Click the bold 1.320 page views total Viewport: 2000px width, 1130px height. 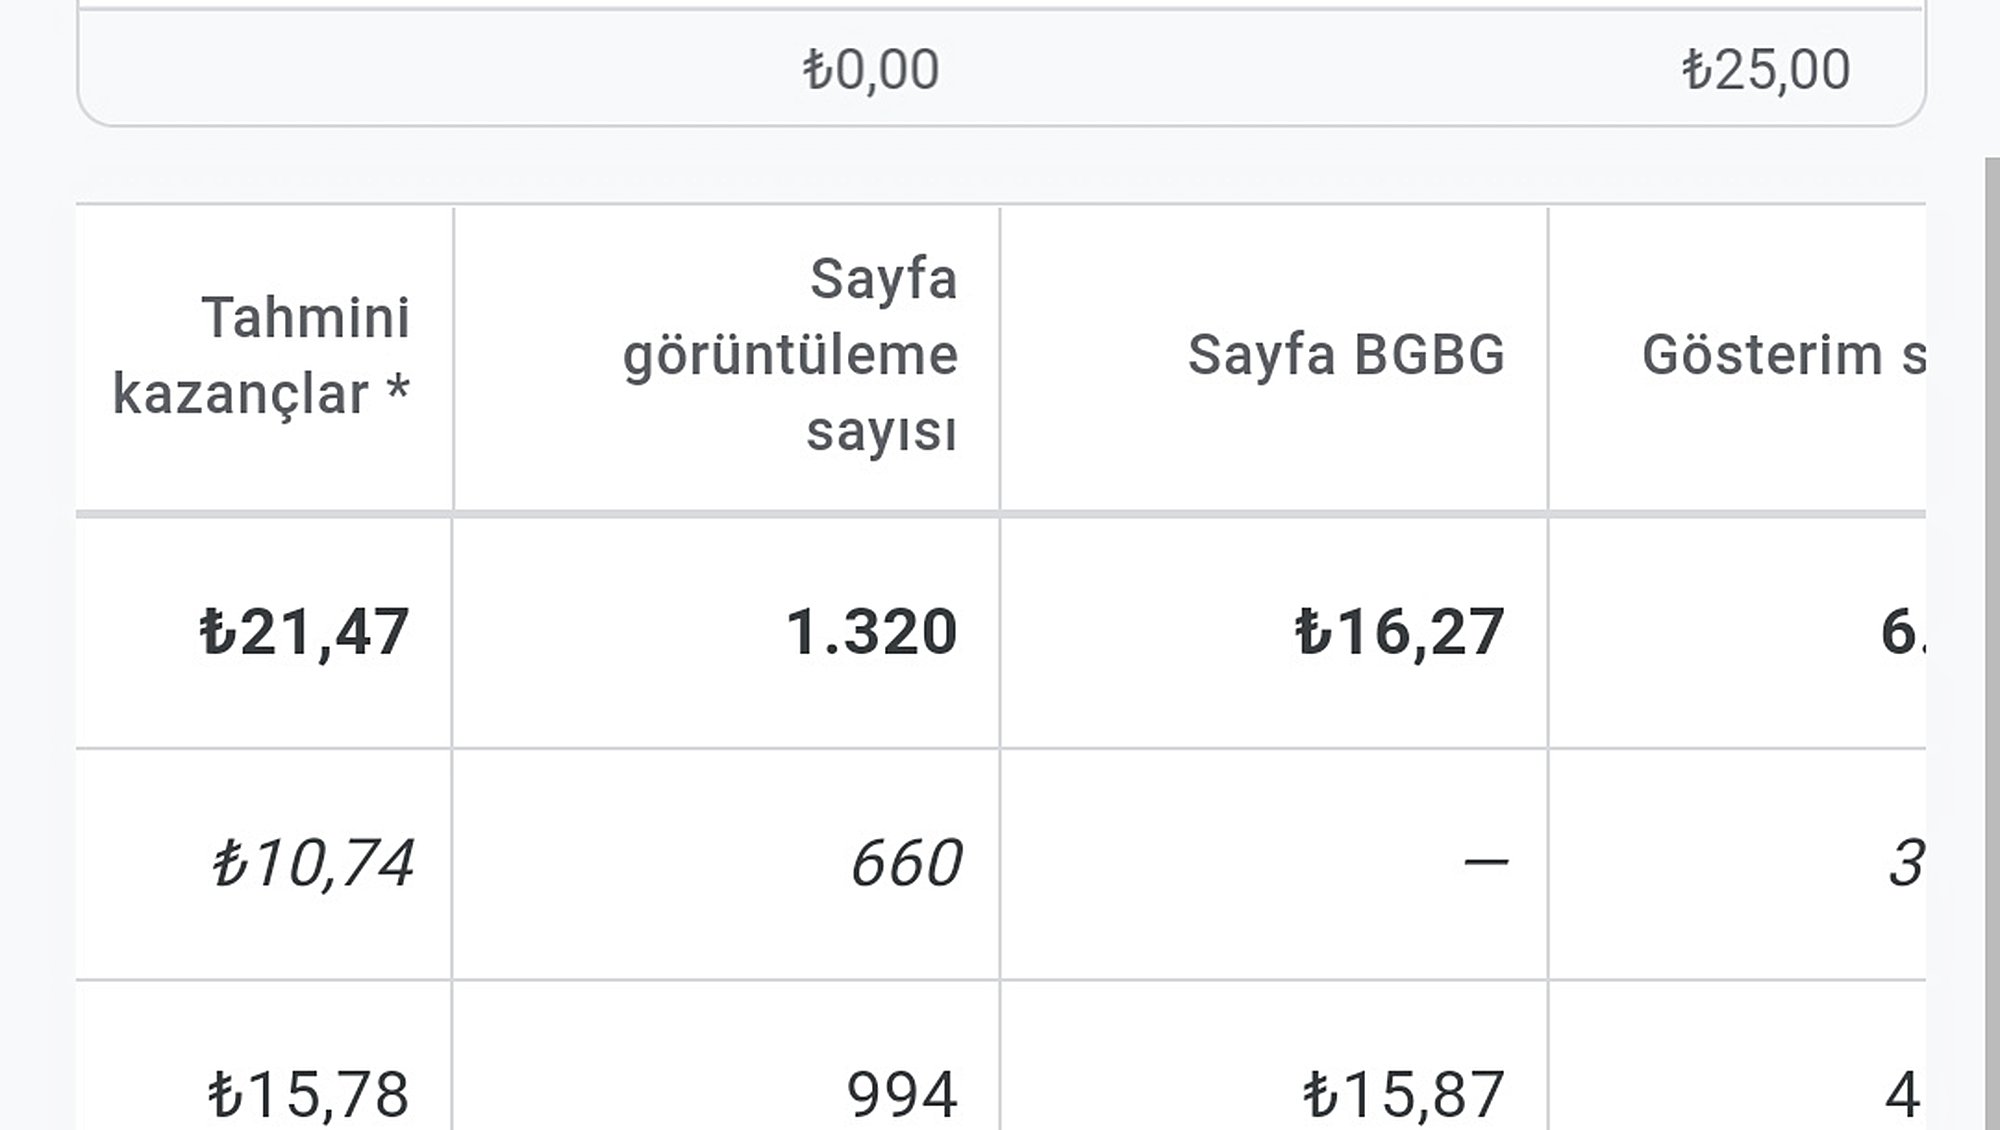(871, 632)
